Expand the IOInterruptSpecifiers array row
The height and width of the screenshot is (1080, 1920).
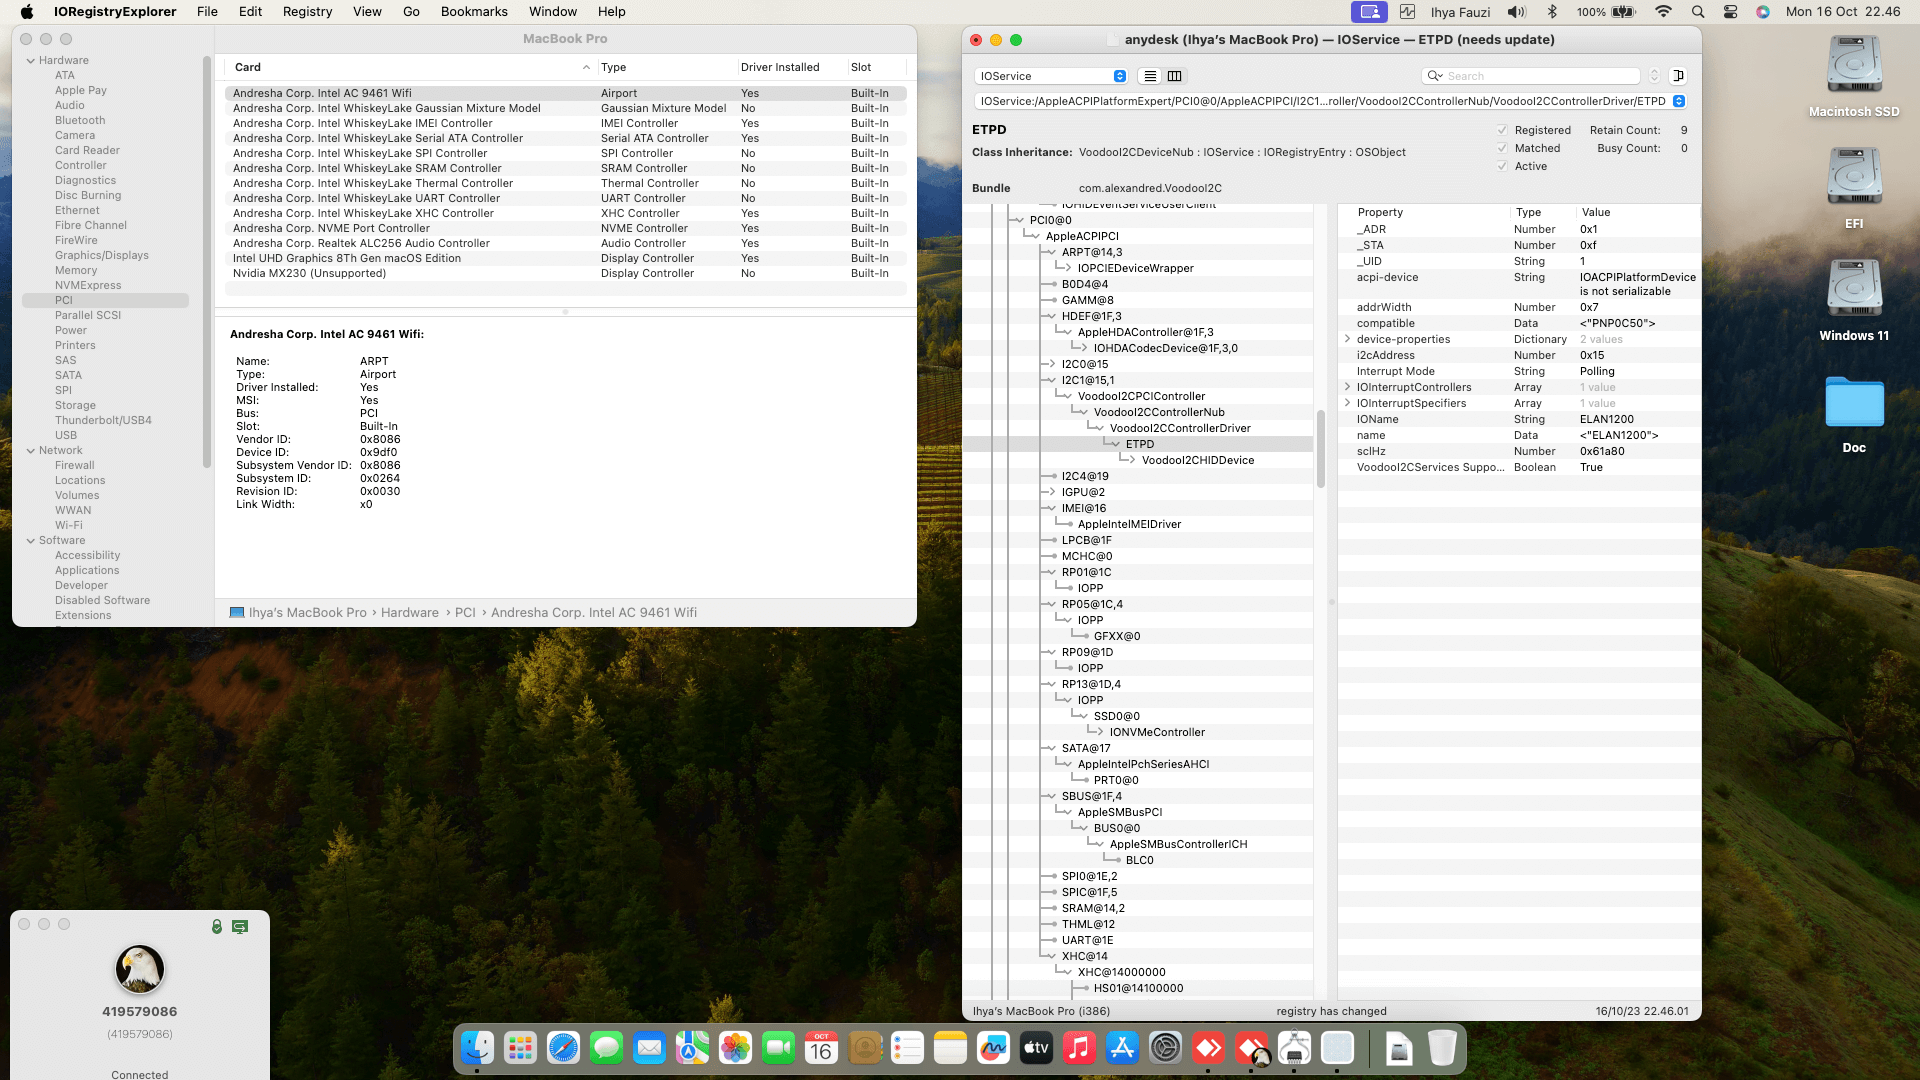[1347, 403]
